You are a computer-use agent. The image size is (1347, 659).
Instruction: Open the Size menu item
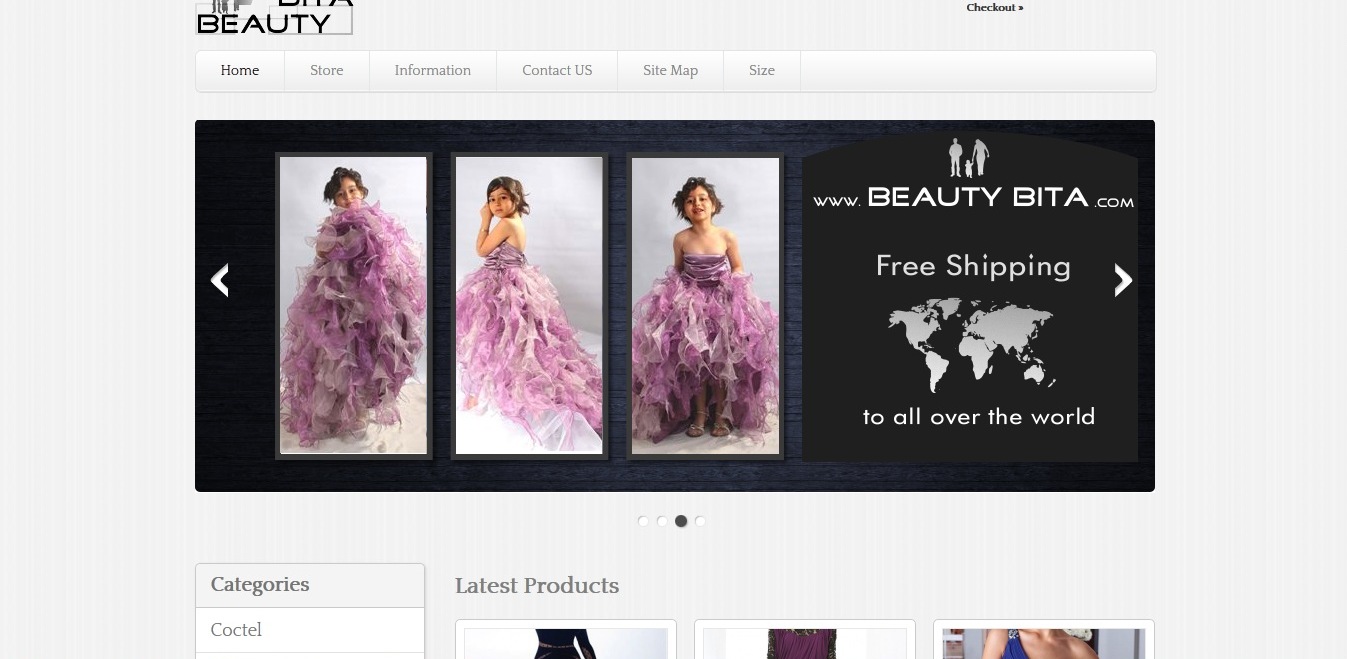click(x=762, y=71)
